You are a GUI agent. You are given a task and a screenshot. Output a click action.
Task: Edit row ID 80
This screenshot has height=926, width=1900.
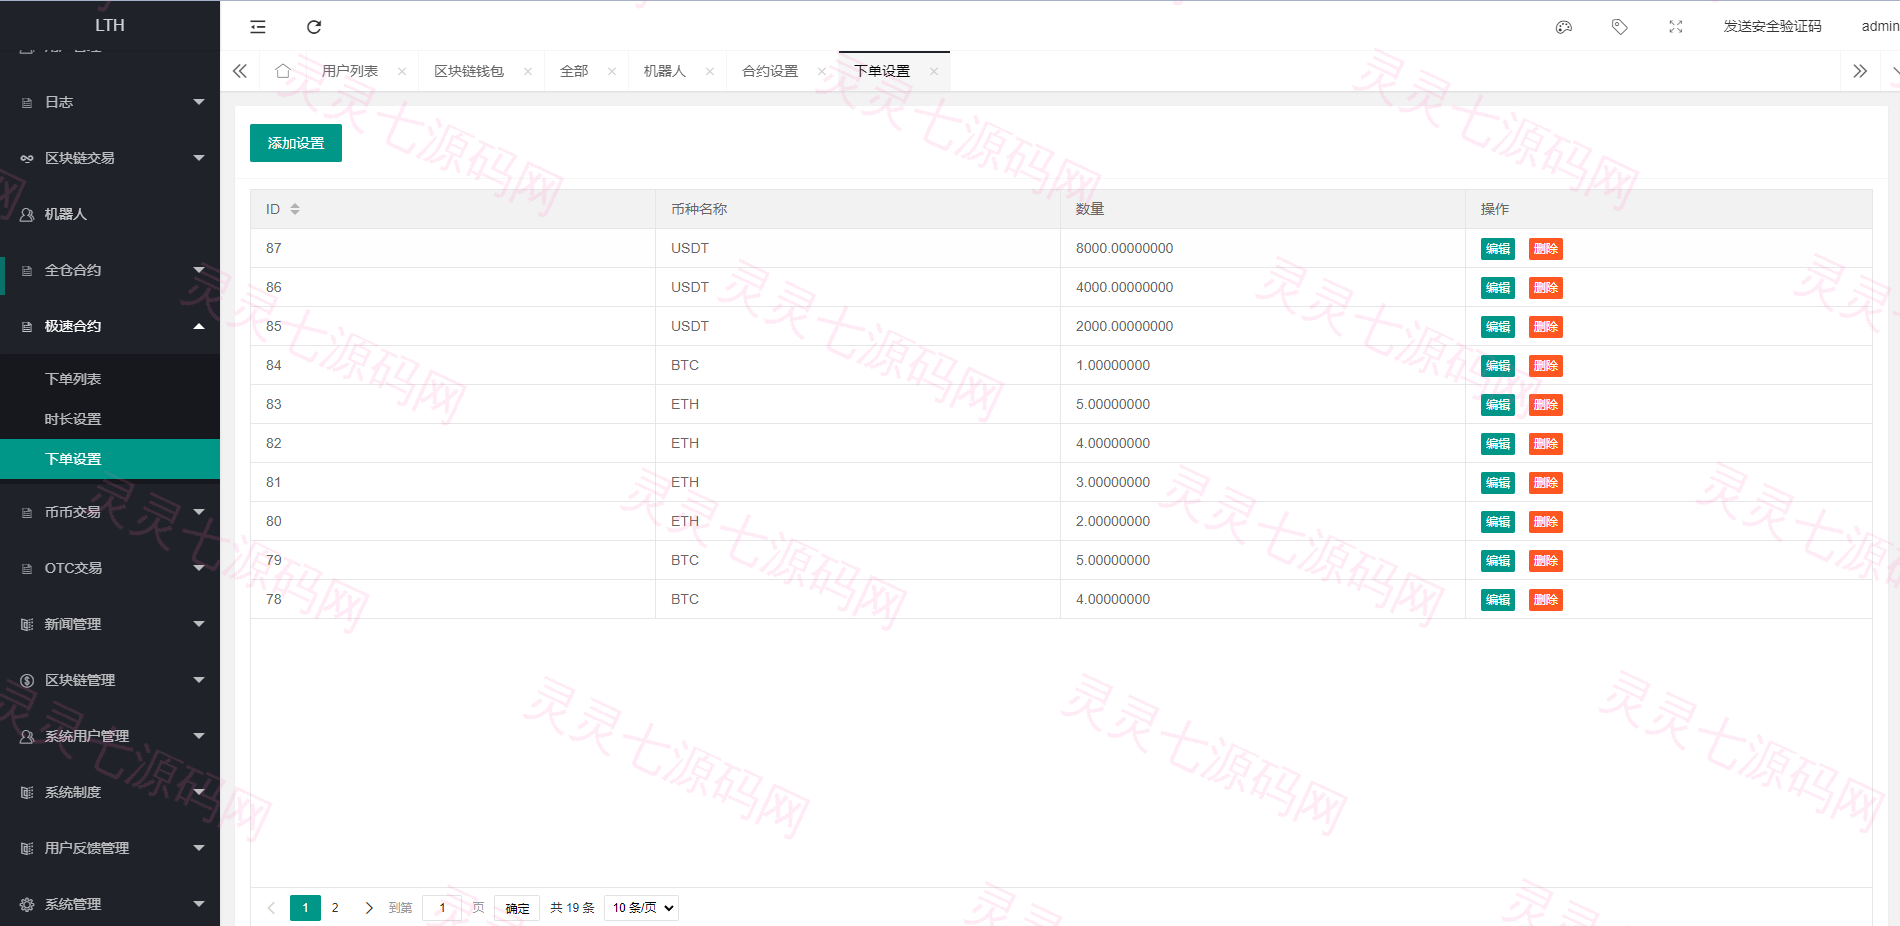pos(1498,522)
